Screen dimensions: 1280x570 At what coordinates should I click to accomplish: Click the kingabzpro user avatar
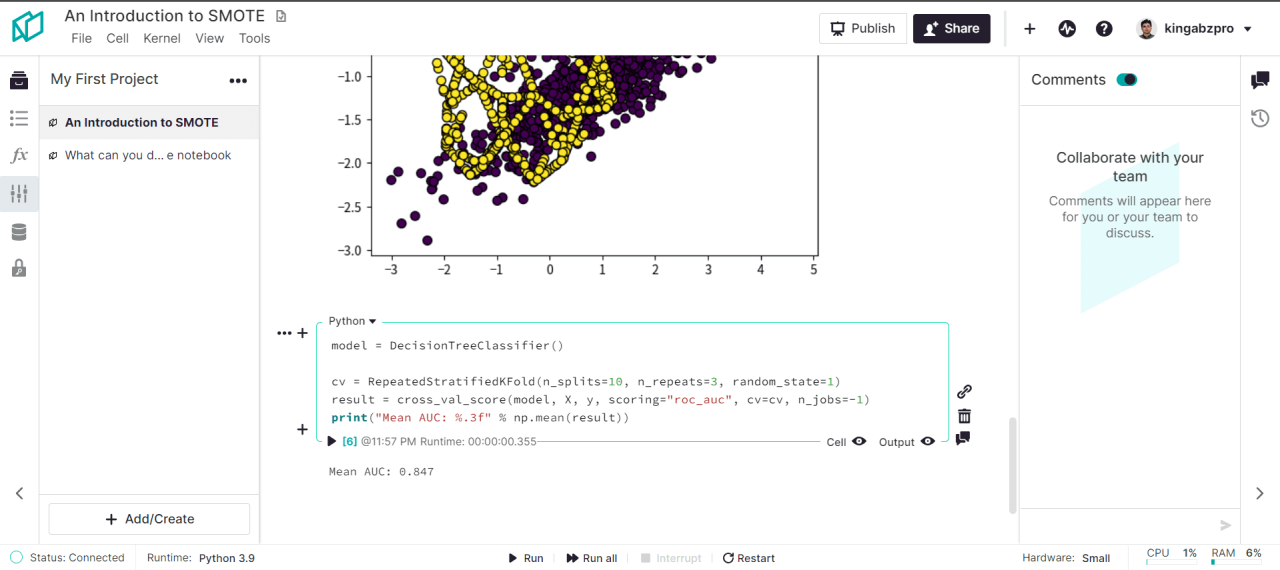point(1146,29)
